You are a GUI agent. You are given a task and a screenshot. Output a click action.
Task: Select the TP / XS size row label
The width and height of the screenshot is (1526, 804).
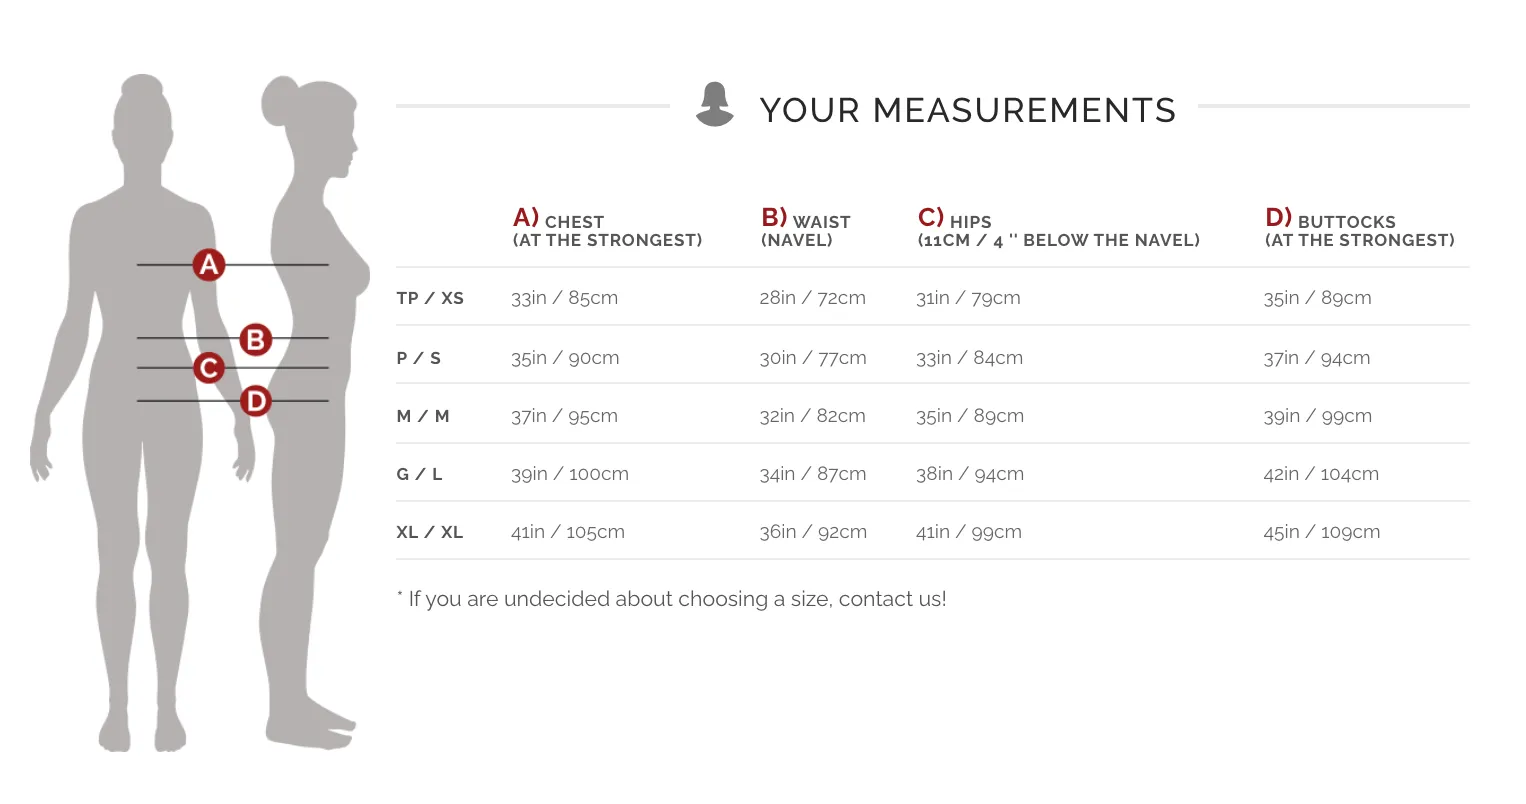pos(430,298)
